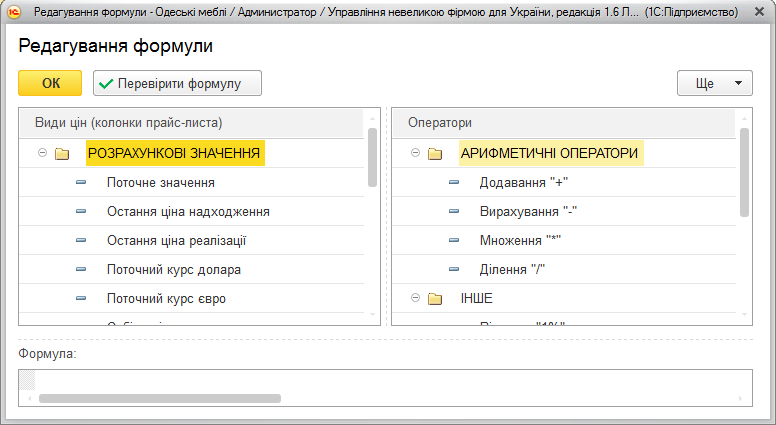
Task: Click Види цін column header
Action: [x=191, y=123]
